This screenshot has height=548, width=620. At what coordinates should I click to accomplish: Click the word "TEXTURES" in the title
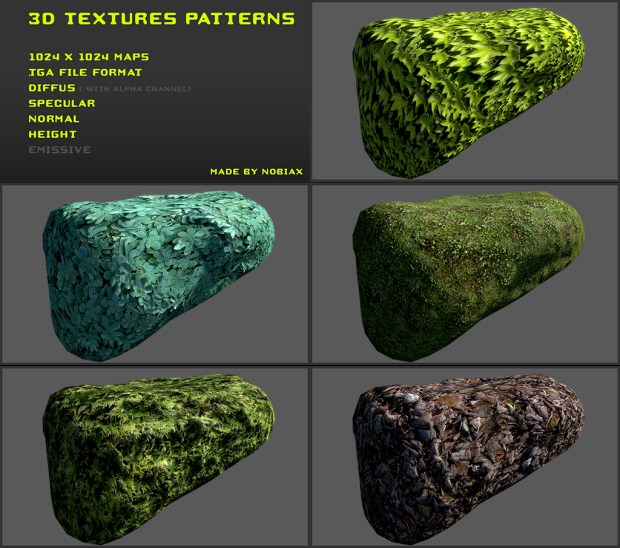[119, 19]
